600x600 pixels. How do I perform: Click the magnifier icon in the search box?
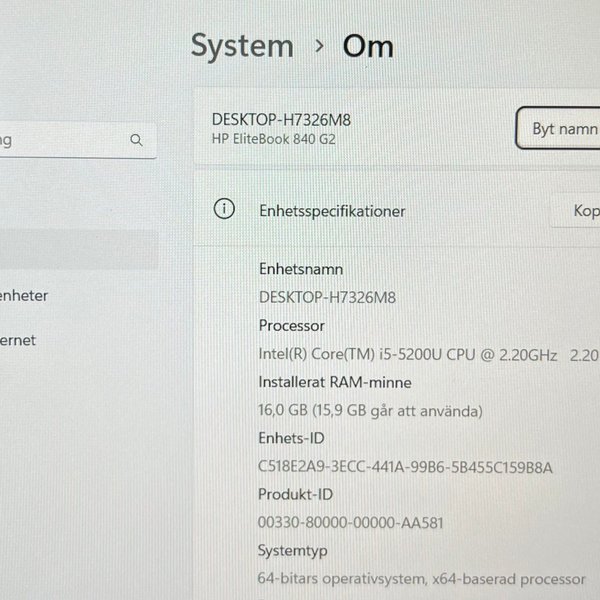[x=137, y=141]
